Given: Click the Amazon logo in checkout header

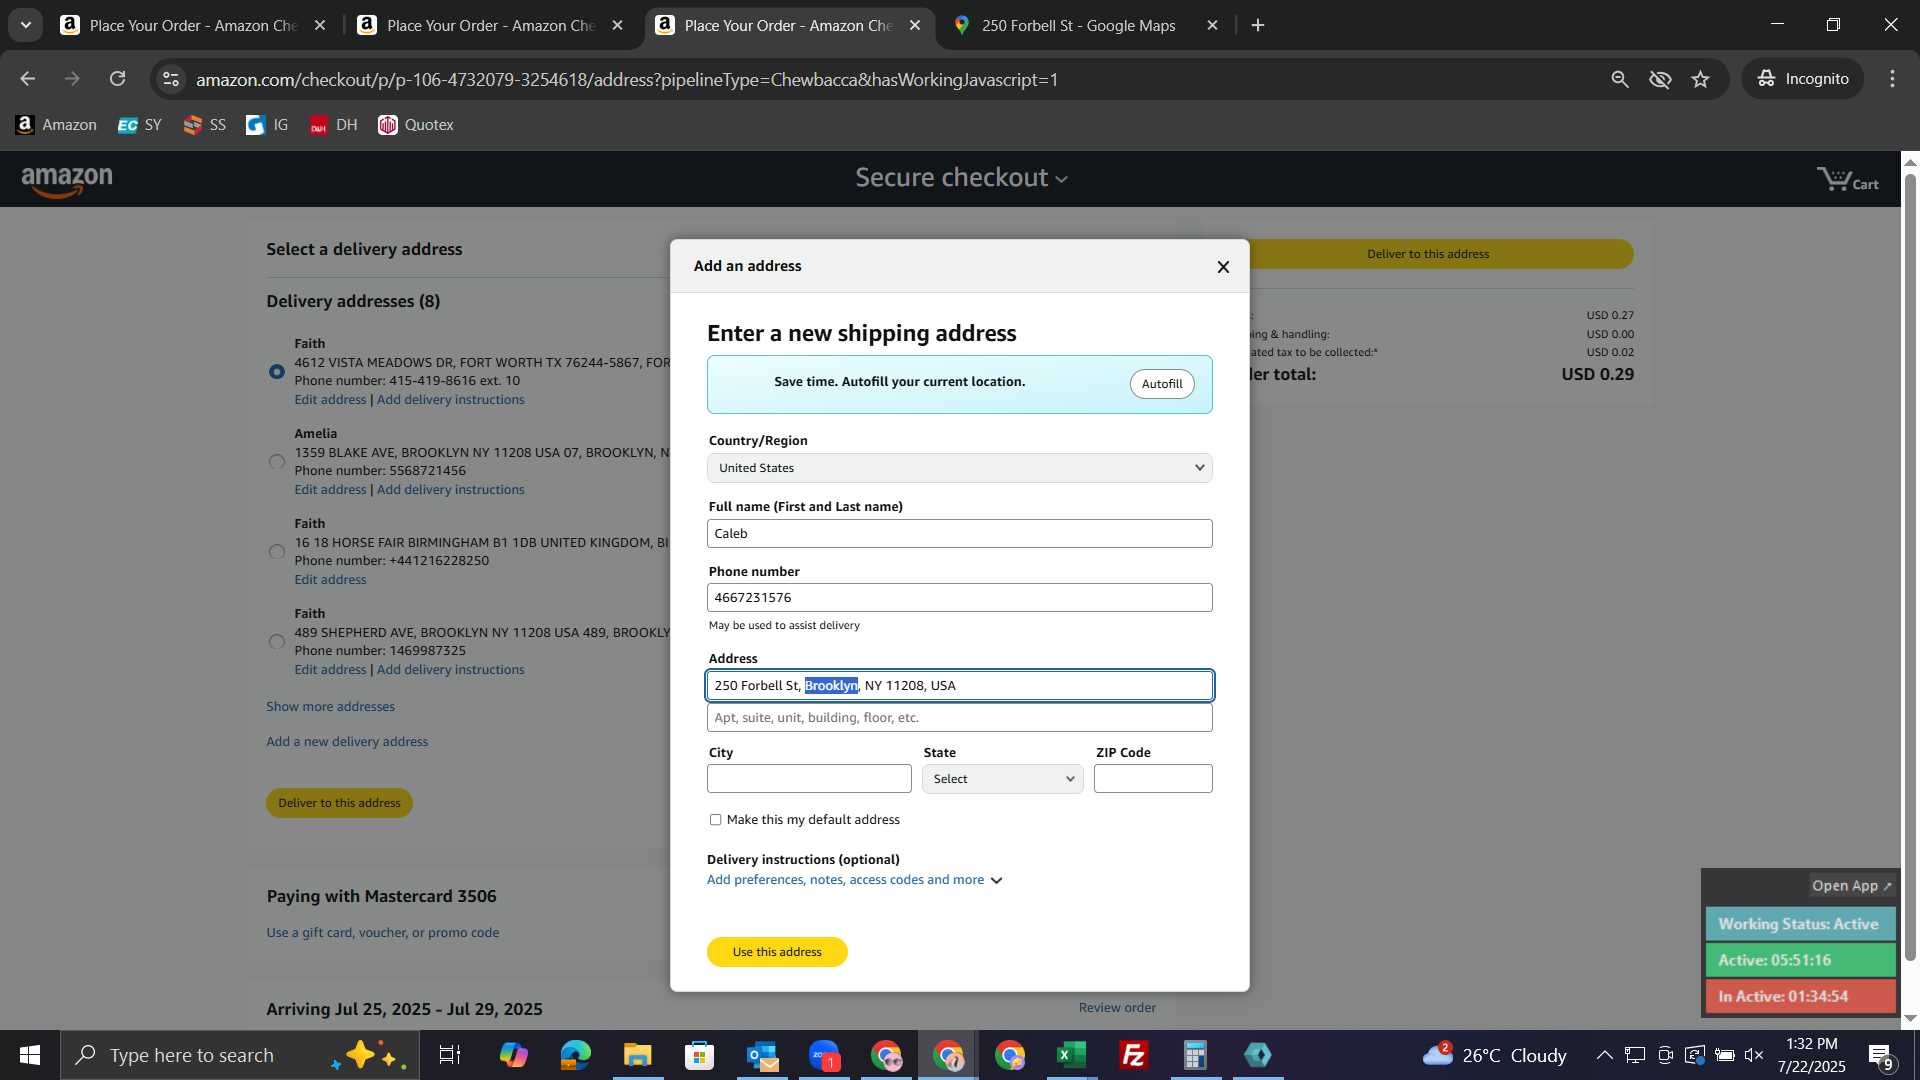Looking at the screenshot, I should pos(67,181).
